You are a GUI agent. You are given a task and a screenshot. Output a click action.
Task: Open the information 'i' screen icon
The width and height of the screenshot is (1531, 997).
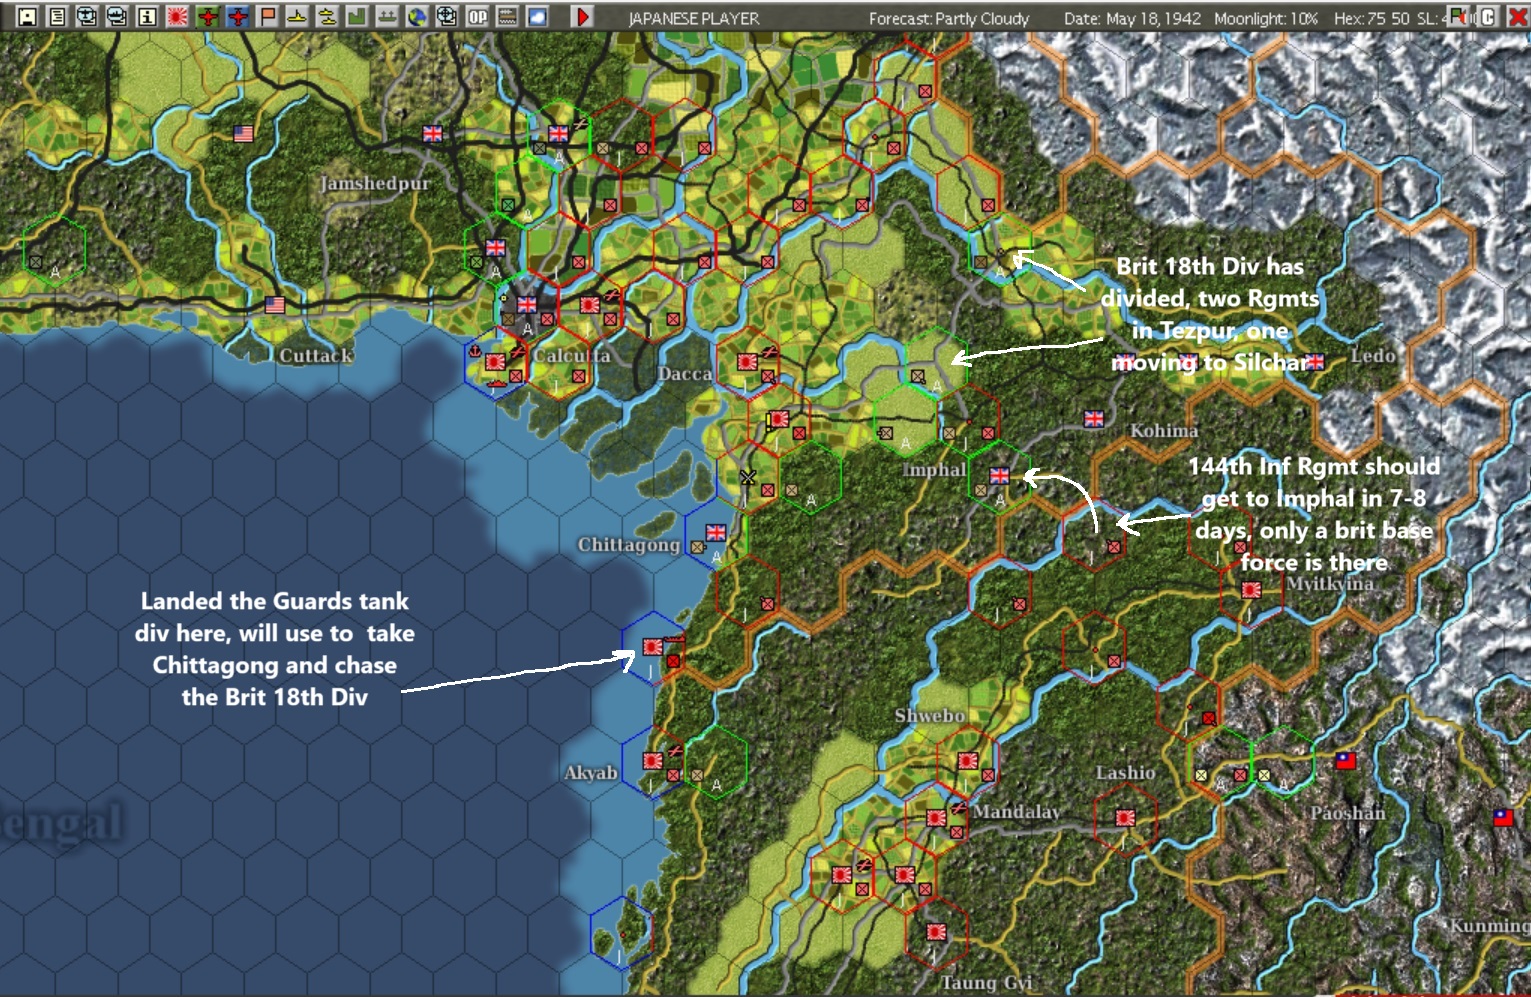147,17
